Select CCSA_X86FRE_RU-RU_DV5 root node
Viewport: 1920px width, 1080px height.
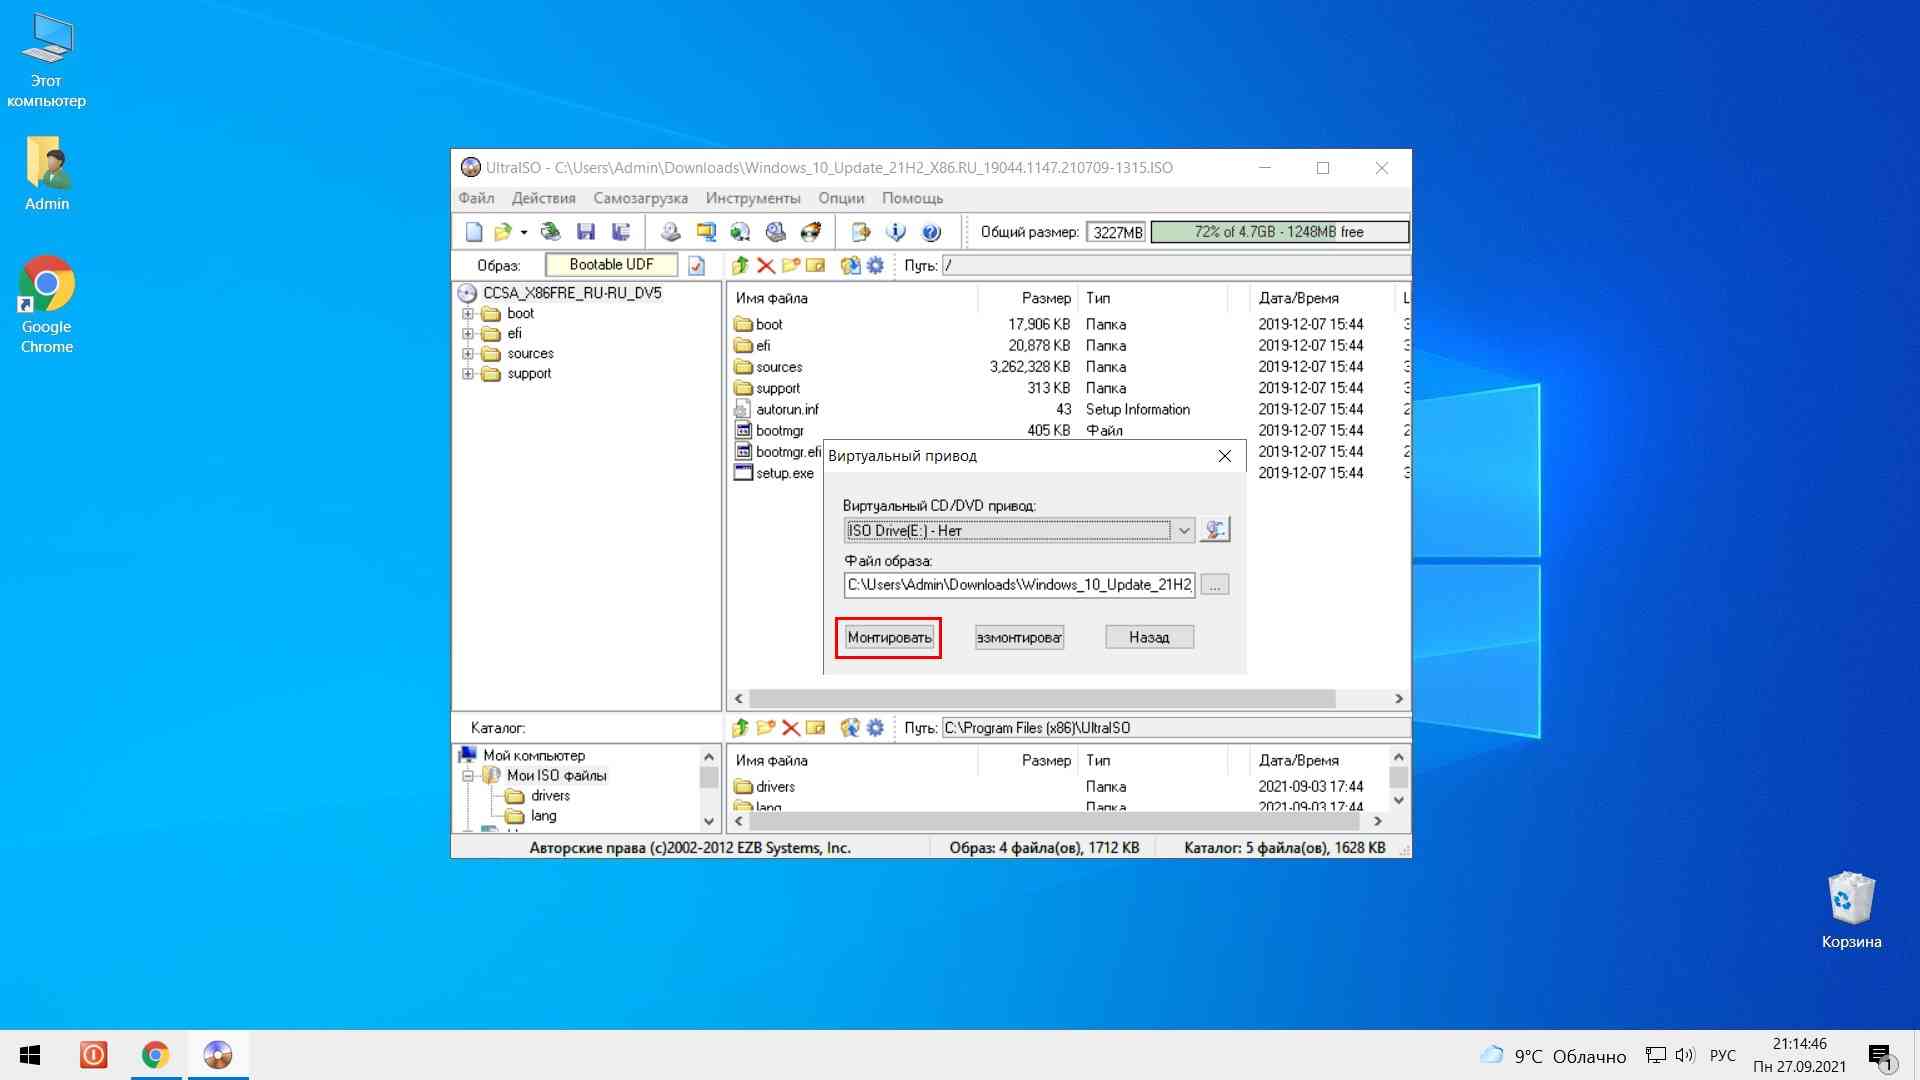click(572, 293)
